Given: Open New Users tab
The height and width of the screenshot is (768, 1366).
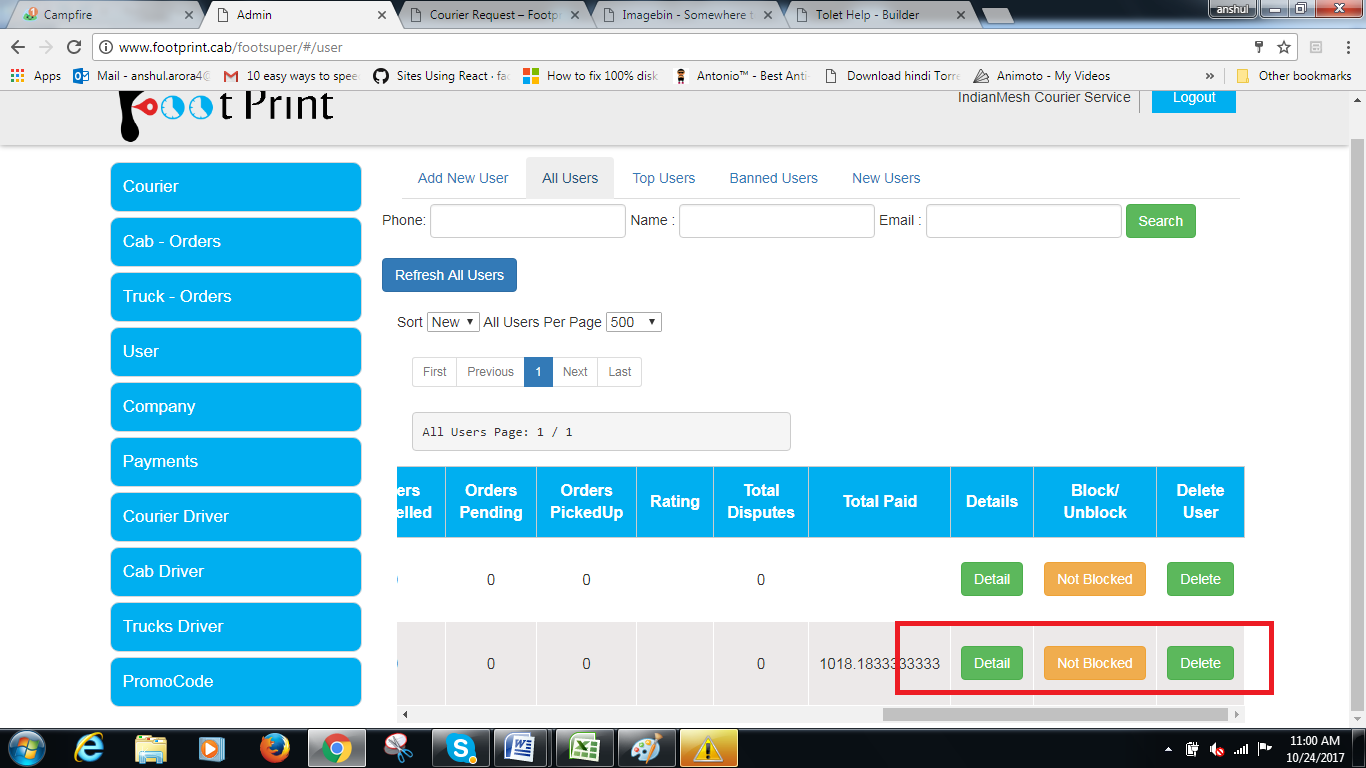Looking at the screenshot, I should coord(886,178).
